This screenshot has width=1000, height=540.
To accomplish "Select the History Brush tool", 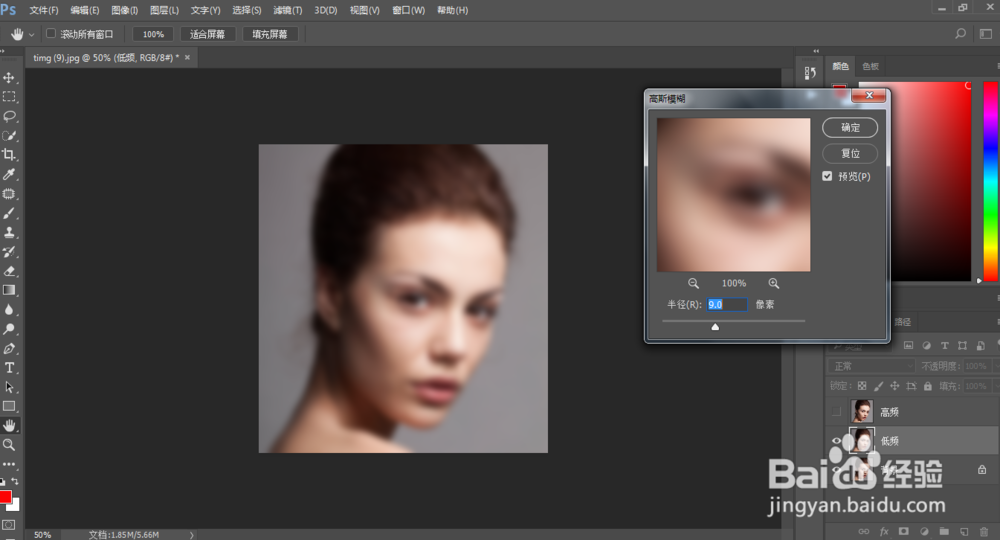I will [x=9, y=252].
